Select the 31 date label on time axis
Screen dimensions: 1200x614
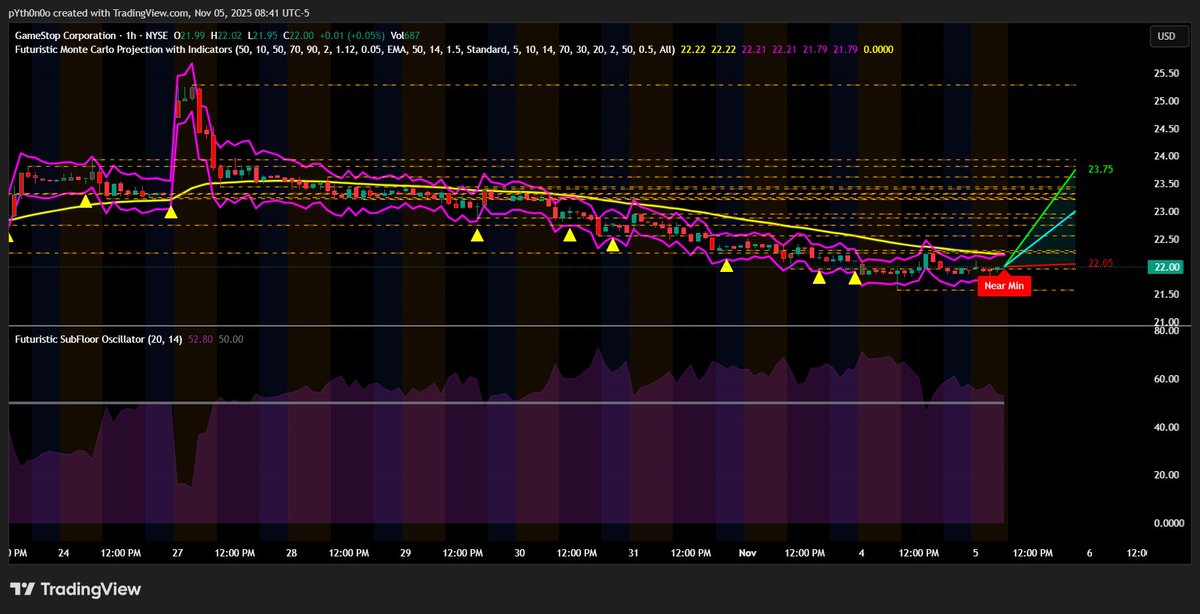pyautogui.click(x=634, y=552)
